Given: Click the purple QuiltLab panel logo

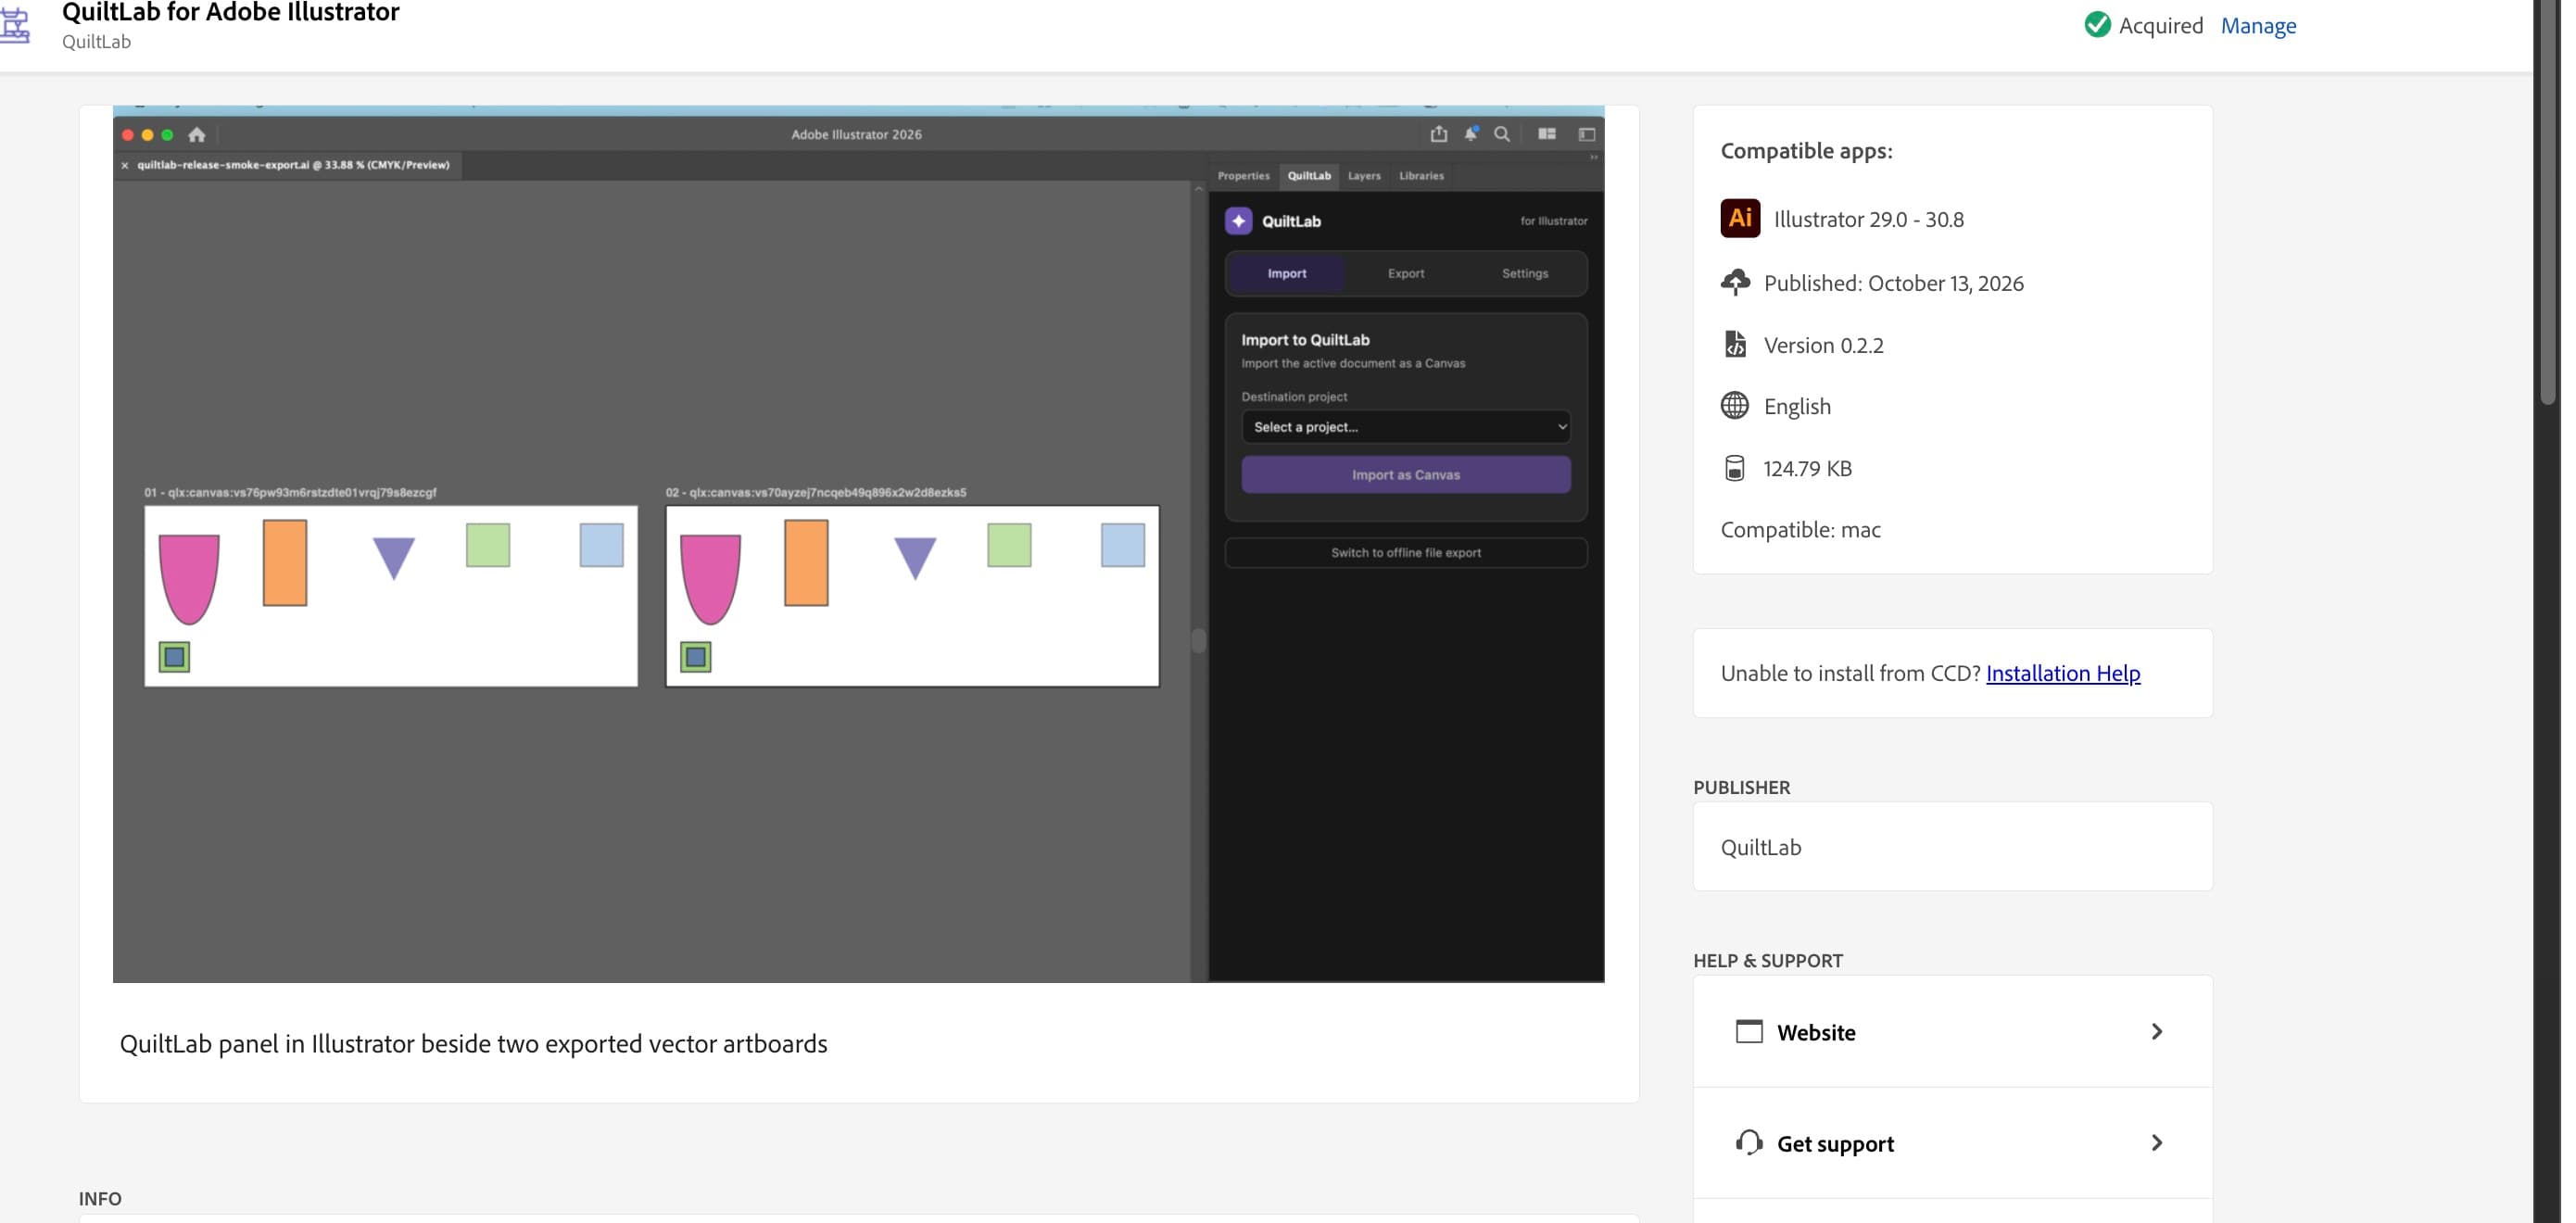Looking at the screenshot, I should point(1238,221).
